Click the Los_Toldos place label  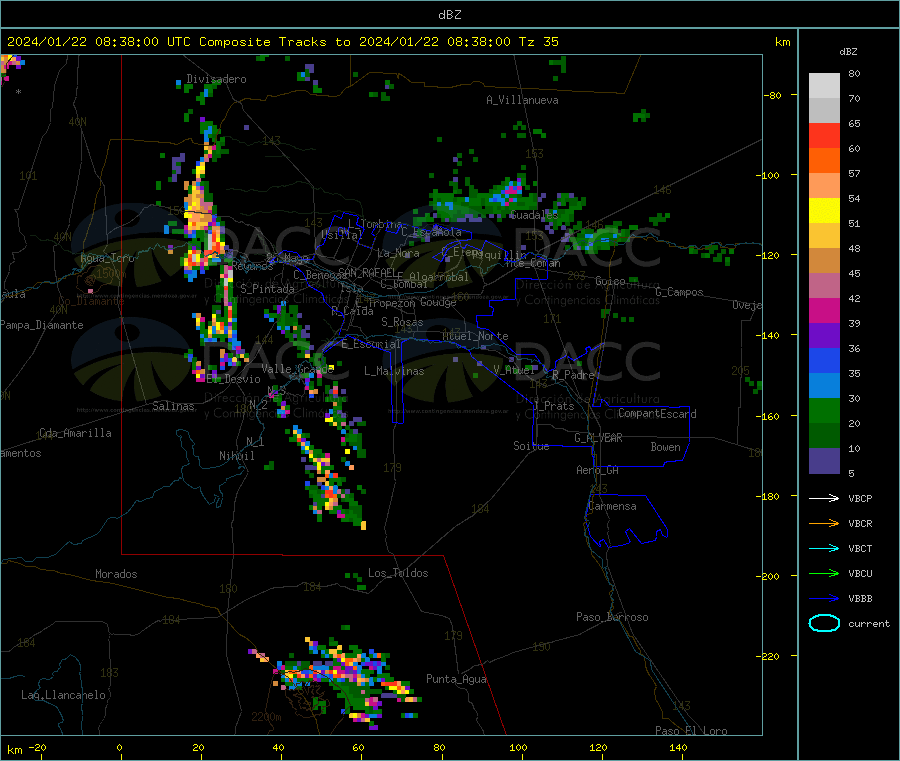pyautogui.click(x=398, y=573)
